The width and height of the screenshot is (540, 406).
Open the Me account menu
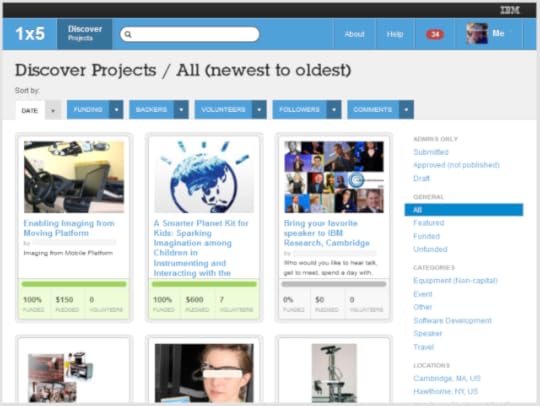click(498, 33)
